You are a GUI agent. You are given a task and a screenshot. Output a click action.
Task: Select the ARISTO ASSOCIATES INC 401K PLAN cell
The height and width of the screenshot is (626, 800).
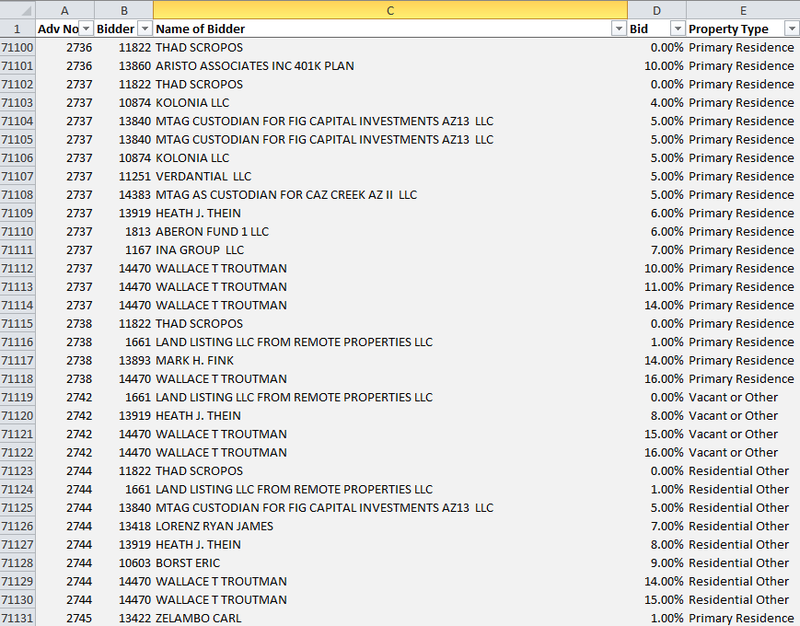254,66
